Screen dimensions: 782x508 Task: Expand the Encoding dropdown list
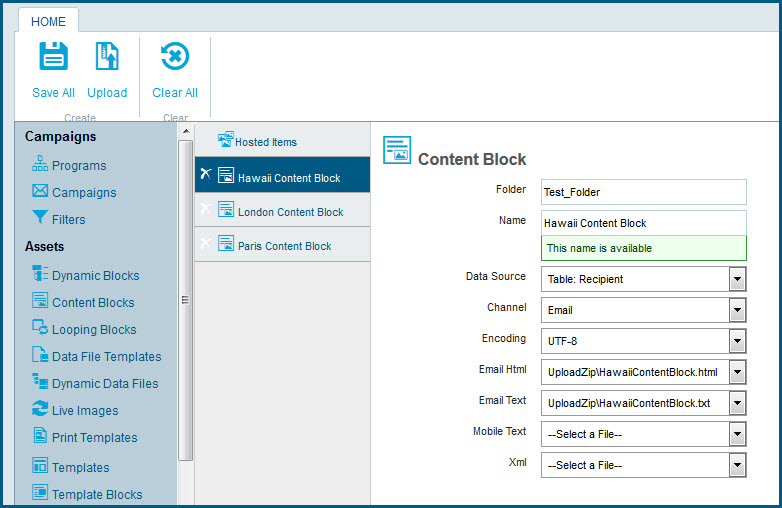click(737, 341)
